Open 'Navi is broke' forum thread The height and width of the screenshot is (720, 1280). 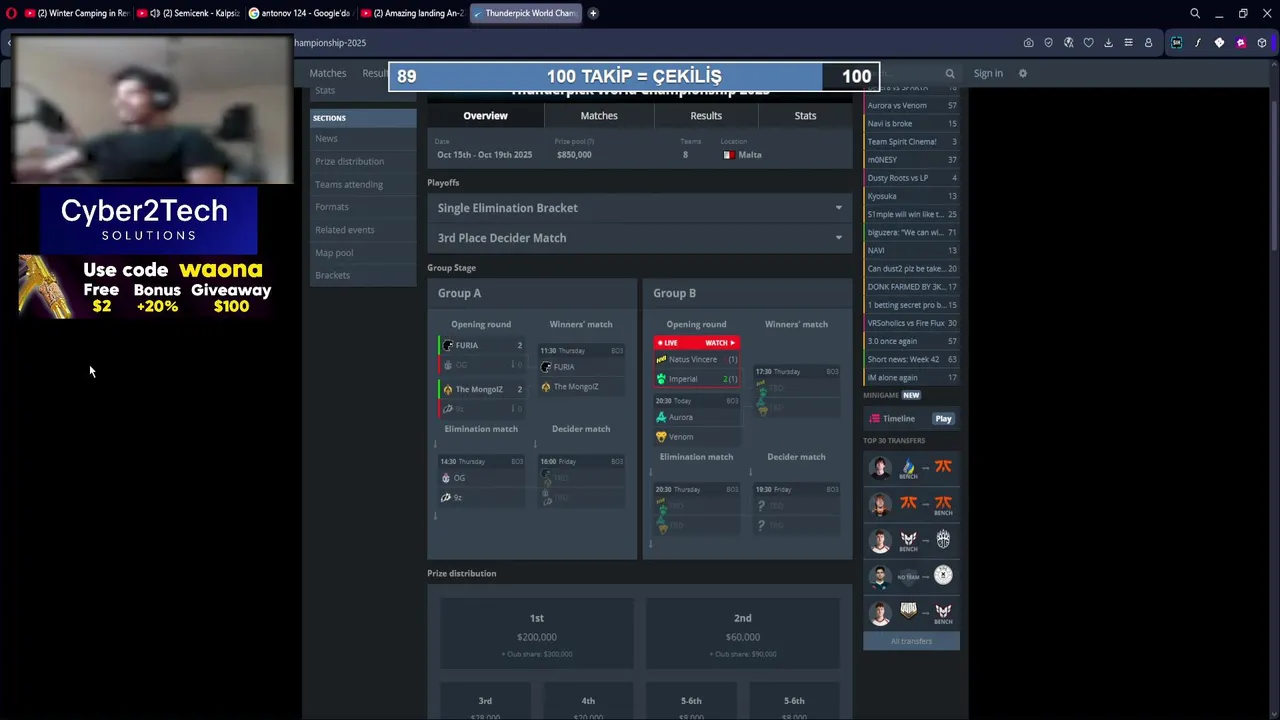pos(911,124)
